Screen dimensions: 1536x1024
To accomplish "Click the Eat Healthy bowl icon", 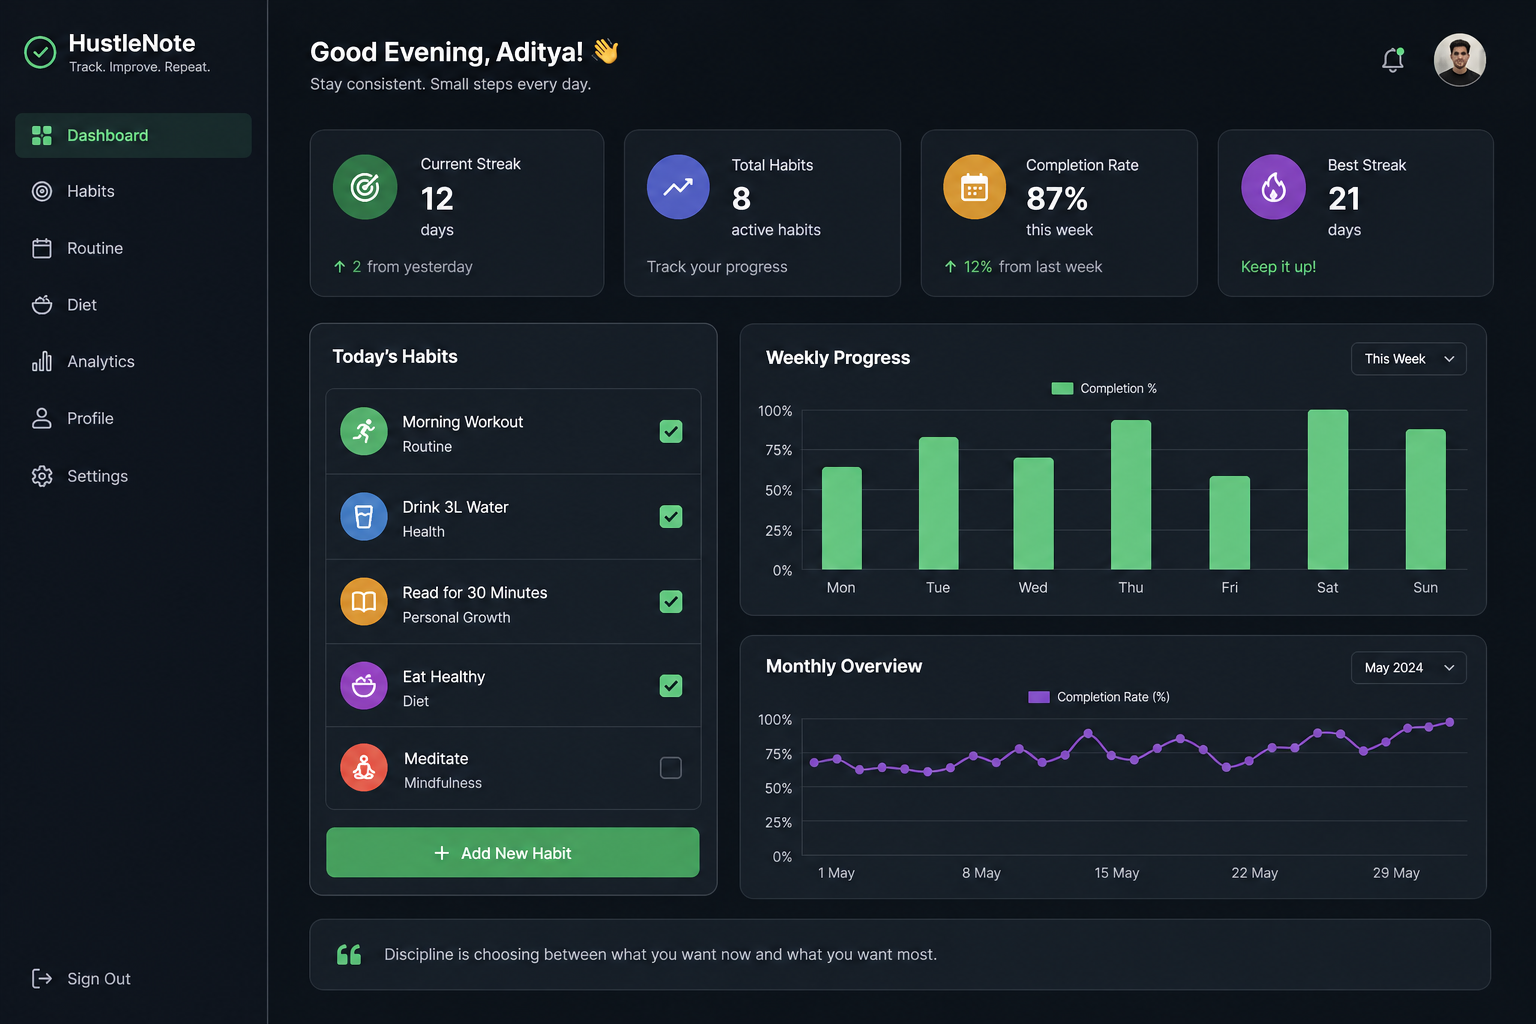I will click(364, 685).
